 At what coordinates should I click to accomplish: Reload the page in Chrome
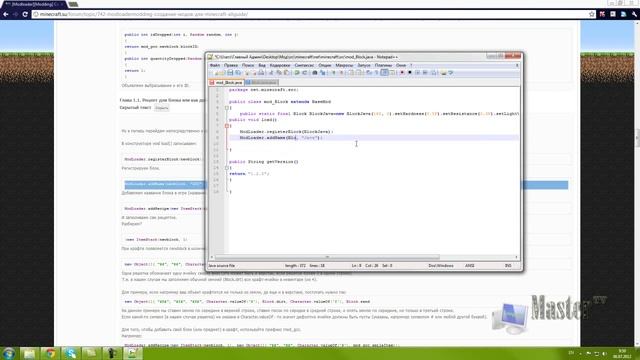tap(25, 14)
